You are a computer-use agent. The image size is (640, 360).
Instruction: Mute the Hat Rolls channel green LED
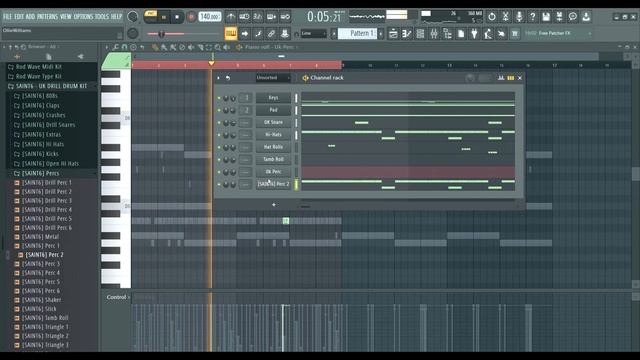tap(219, 147)
